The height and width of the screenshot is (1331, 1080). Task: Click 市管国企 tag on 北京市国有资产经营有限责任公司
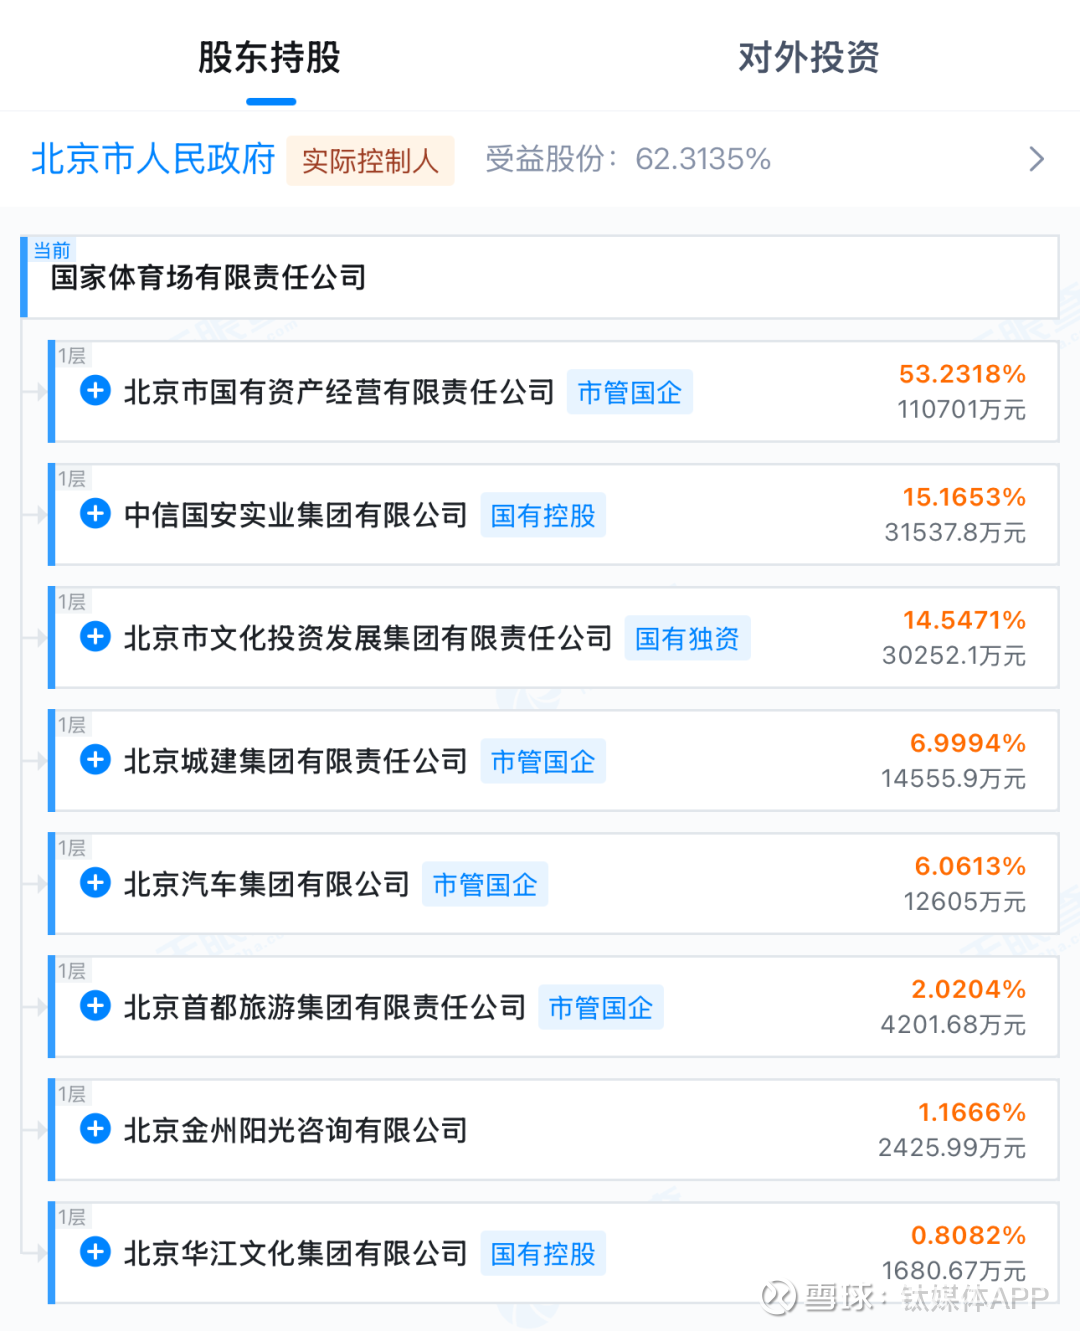(x=629, y=393)
